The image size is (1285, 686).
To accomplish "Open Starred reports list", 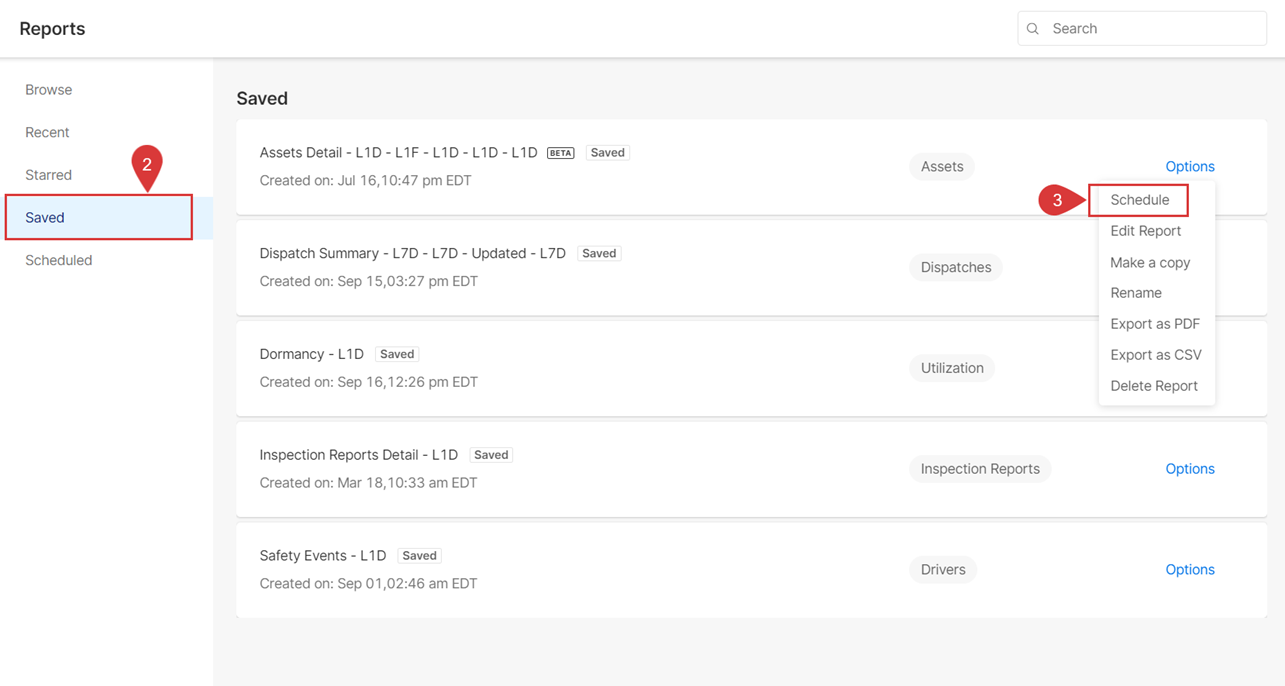I will pos(48,175).
